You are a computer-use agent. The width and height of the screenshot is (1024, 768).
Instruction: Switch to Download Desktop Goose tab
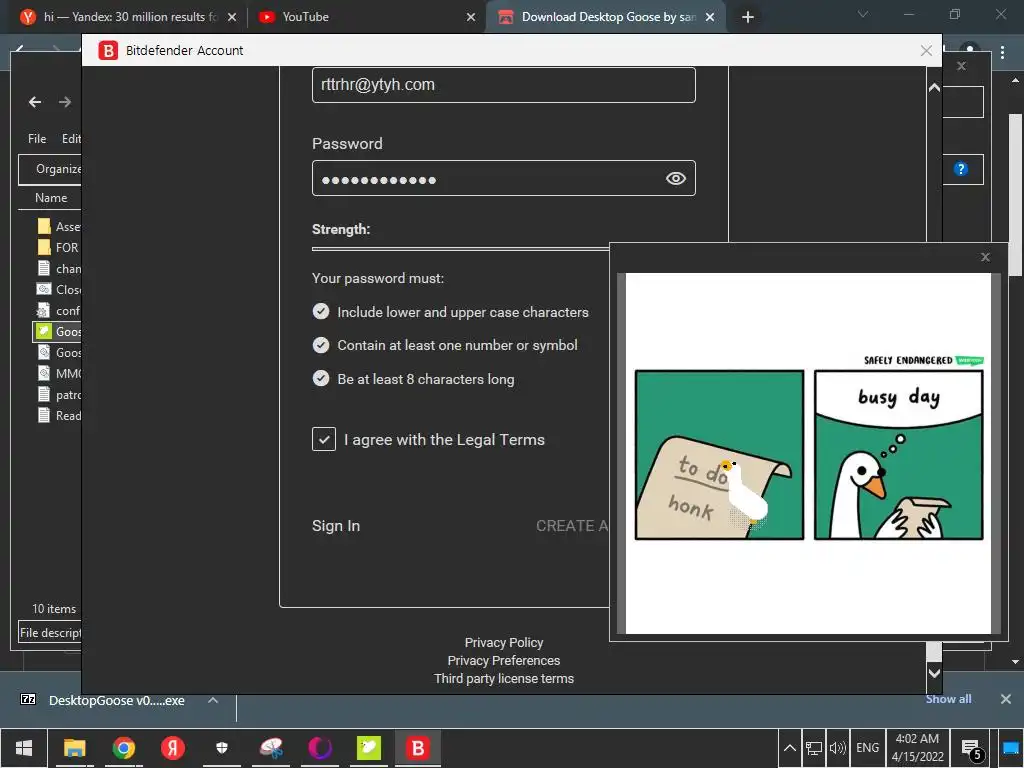[x=607, y=17]
